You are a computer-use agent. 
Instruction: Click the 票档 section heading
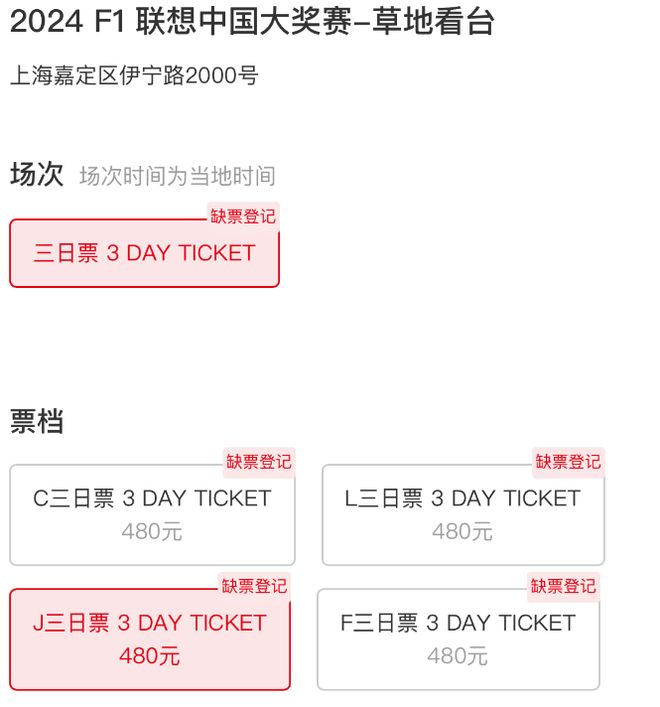tap(37, 421)
